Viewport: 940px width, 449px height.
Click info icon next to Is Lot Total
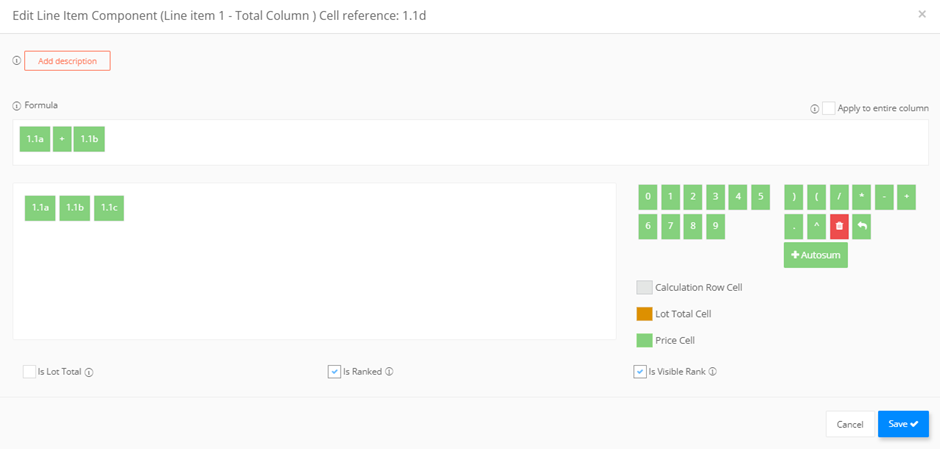pyautogui.click(x=89, y=372)
